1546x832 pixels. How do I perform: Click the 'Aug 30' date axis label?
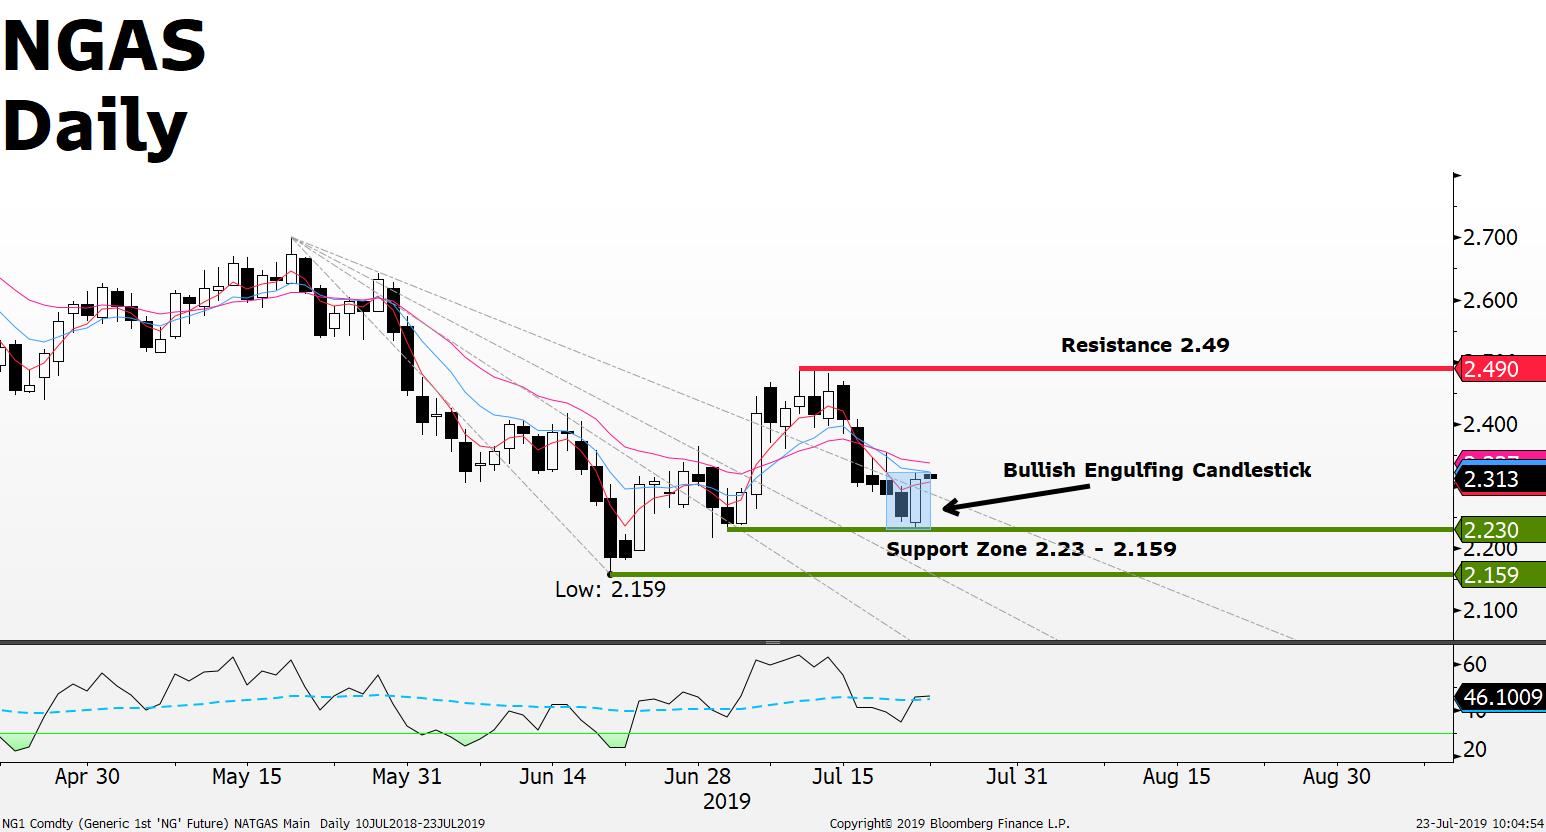[1336, 776]
